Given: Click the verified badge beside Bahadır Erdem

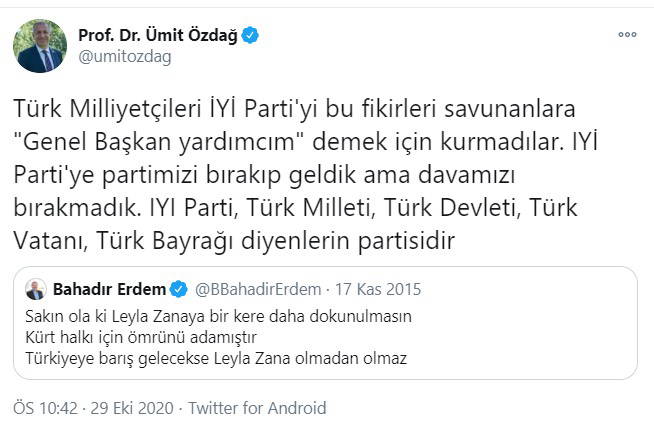Looking at the screenshot, I should tap(179, 290).
